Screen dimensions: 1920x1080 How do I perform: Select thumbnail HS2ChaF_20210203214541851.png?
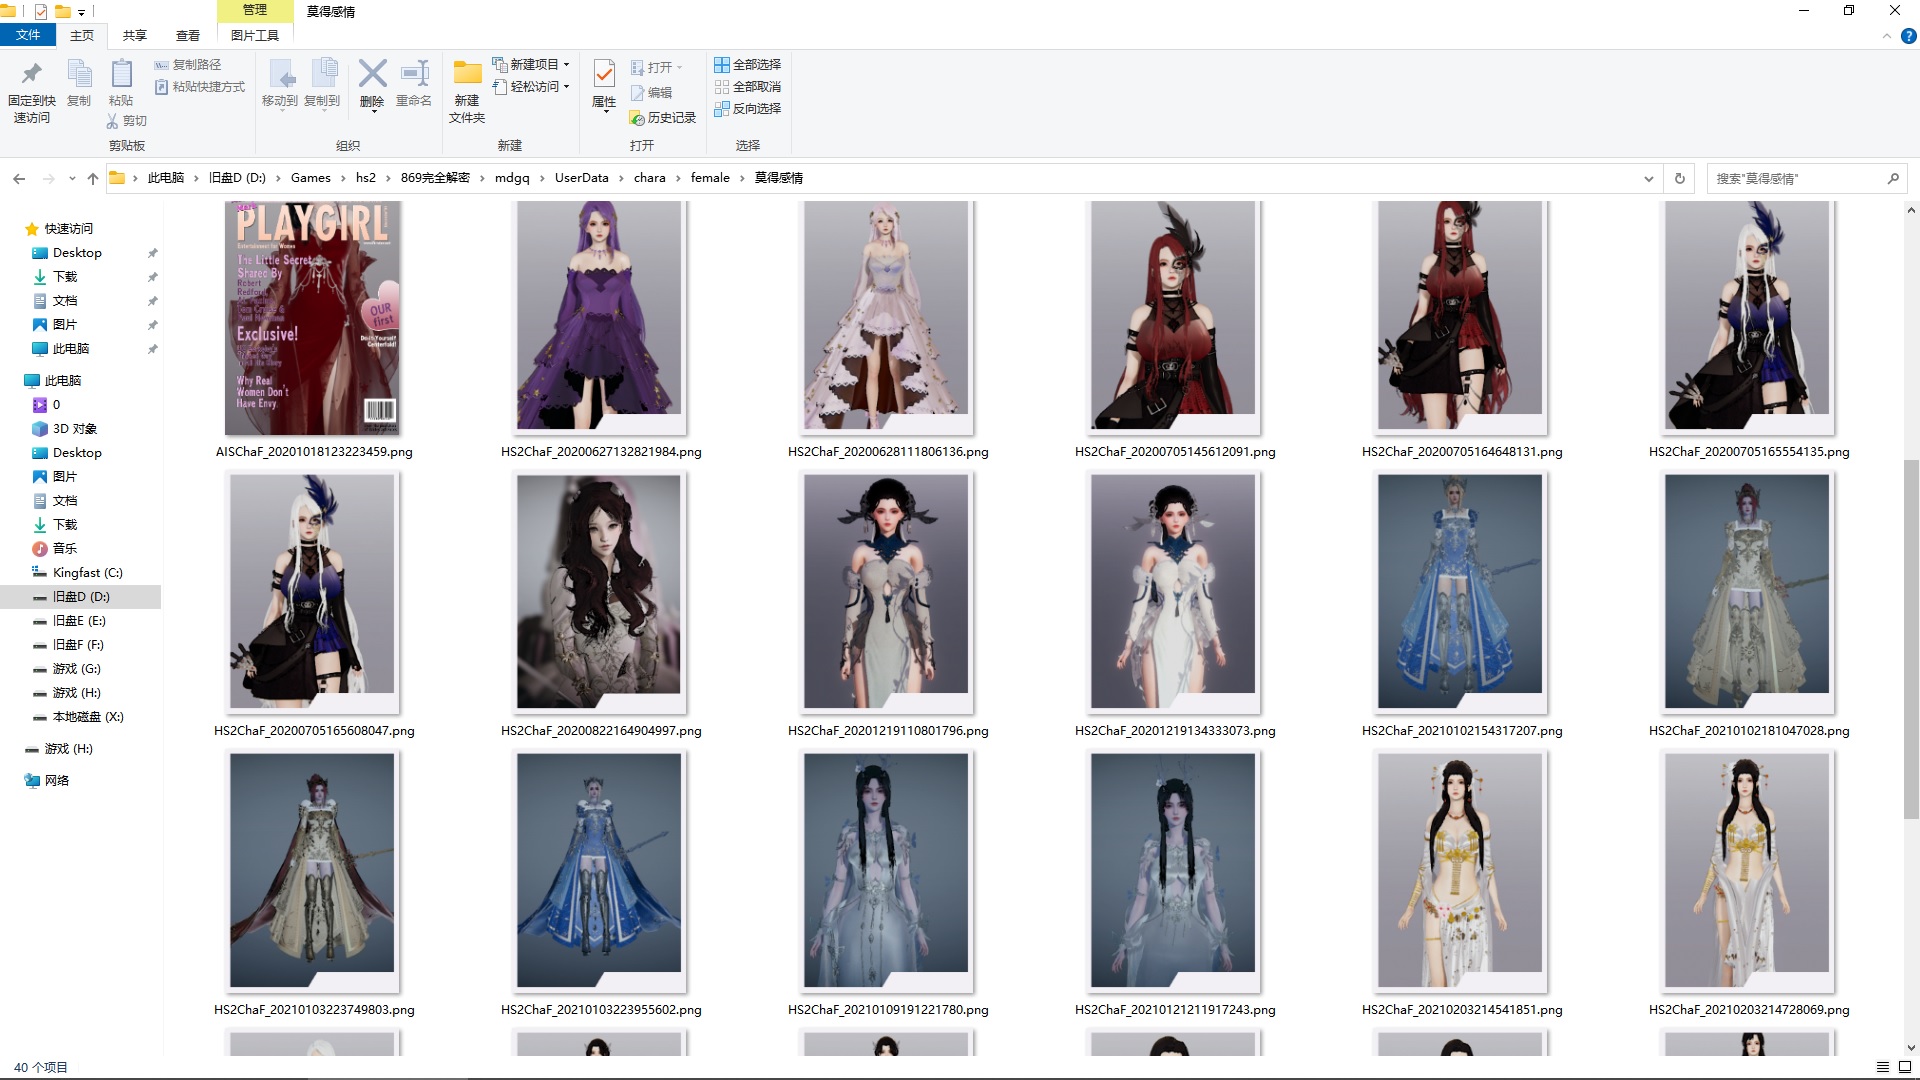click(x=1461, y=871)
